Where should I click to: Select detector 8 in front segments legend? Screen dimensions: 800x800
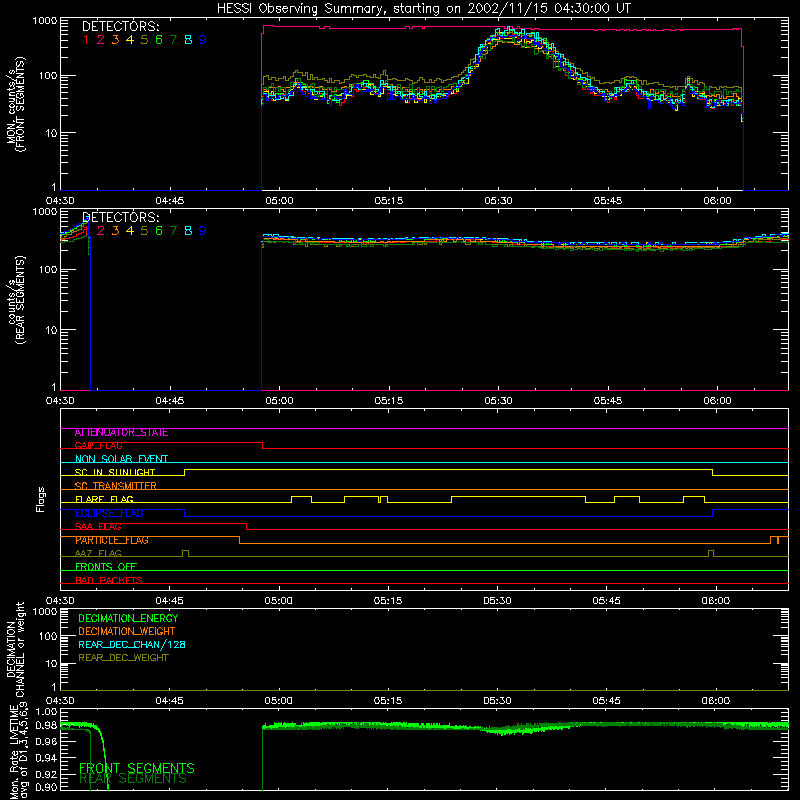(188, 40)
